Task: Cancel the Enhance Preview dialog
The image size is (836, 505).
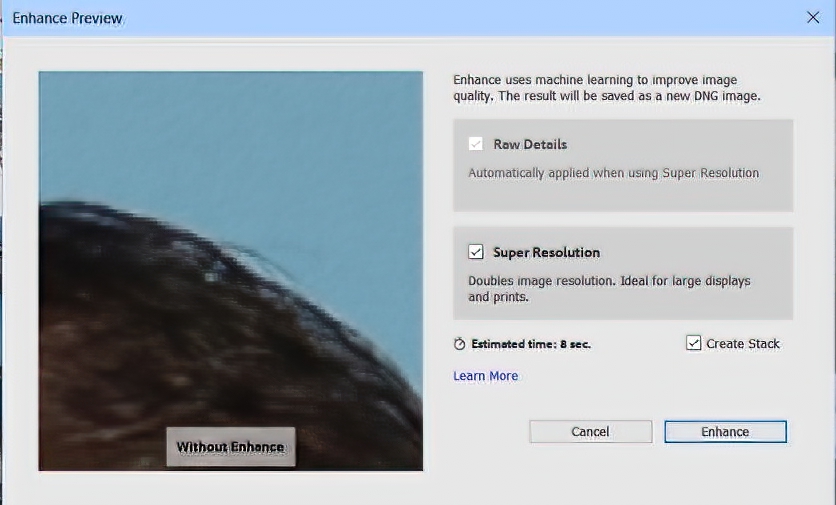Action: 591,431
